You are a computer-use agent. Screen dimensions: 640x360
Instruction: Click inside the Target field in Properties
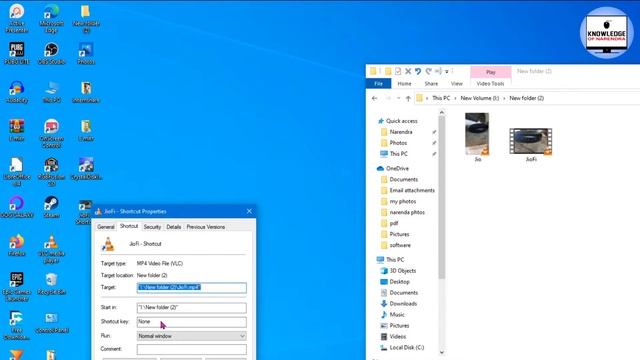(191, 287)
